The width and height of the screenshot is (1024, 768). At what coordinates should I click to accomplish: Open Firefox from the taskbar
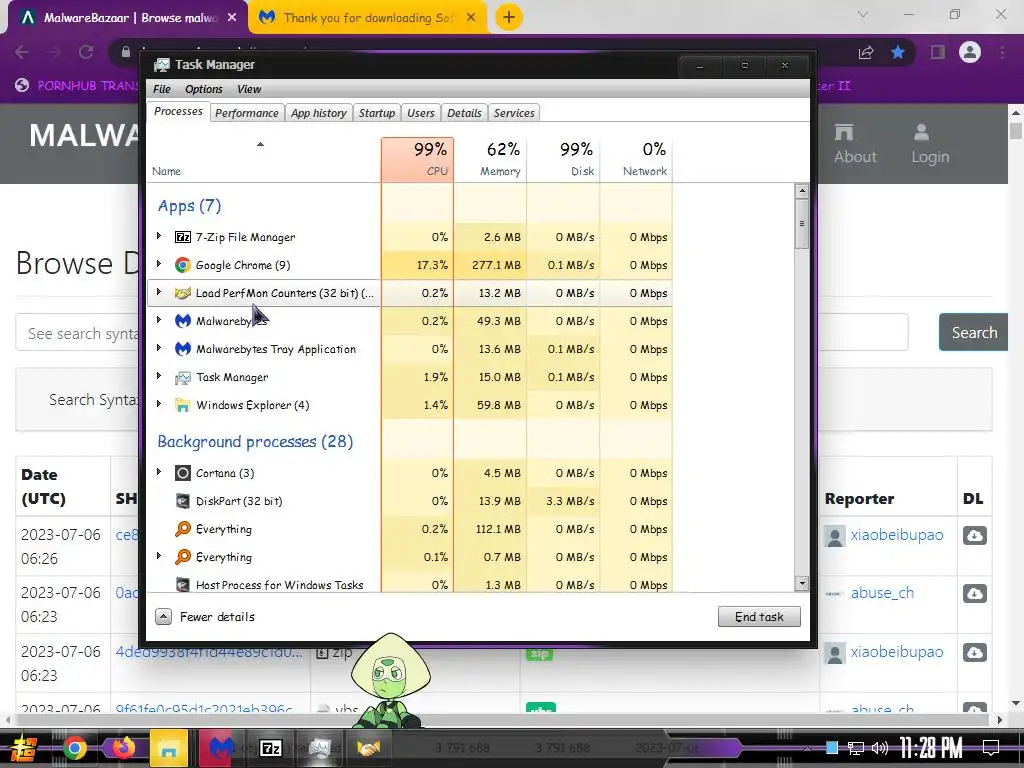(x=123, y=748)
